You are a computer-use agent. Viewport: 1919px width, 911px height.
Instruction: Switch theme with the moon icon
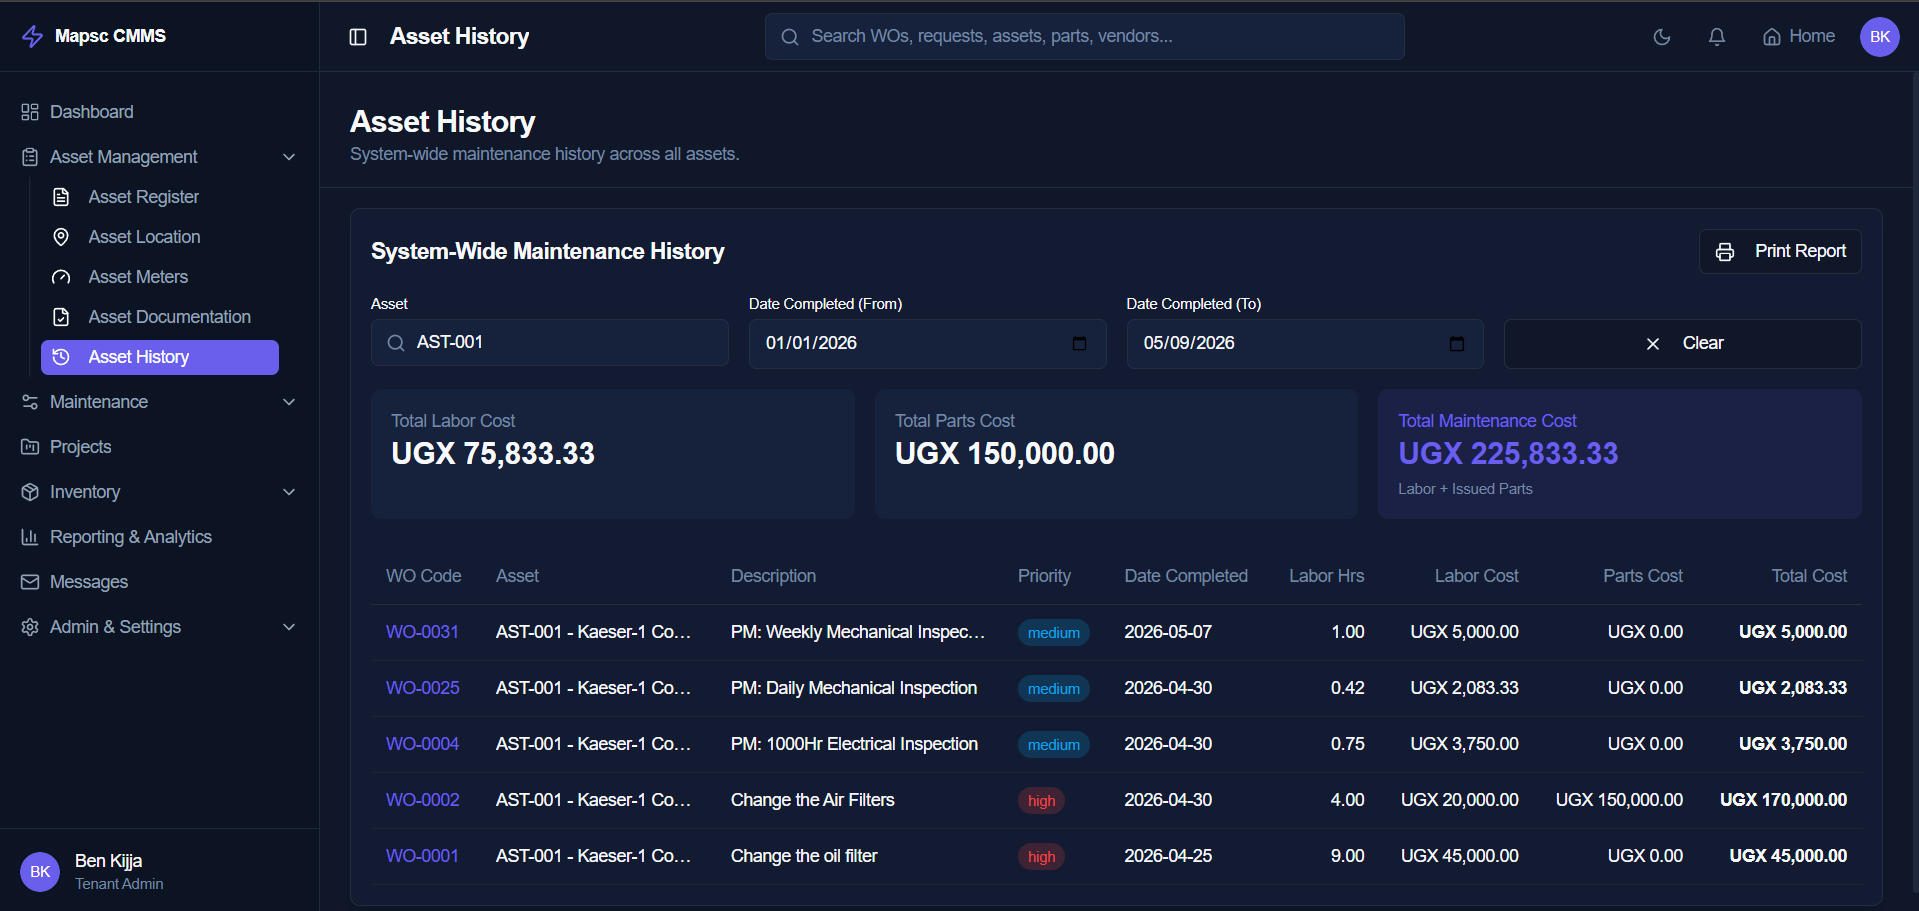[x=1662, y=37]
